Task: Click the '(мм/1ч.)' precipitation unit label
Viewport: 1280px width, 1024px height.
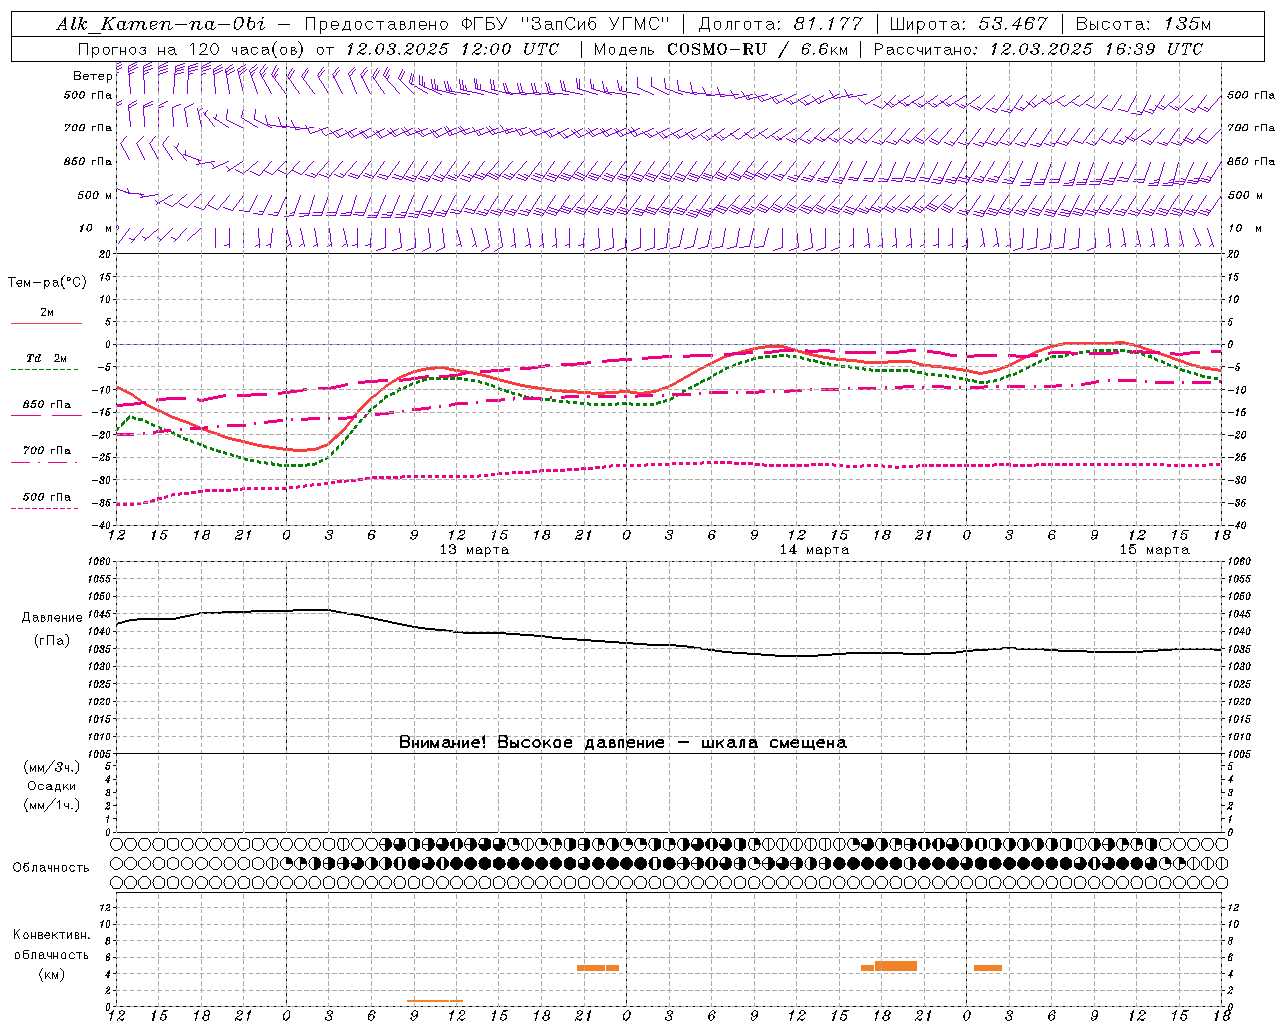Action: click(52, 805)
